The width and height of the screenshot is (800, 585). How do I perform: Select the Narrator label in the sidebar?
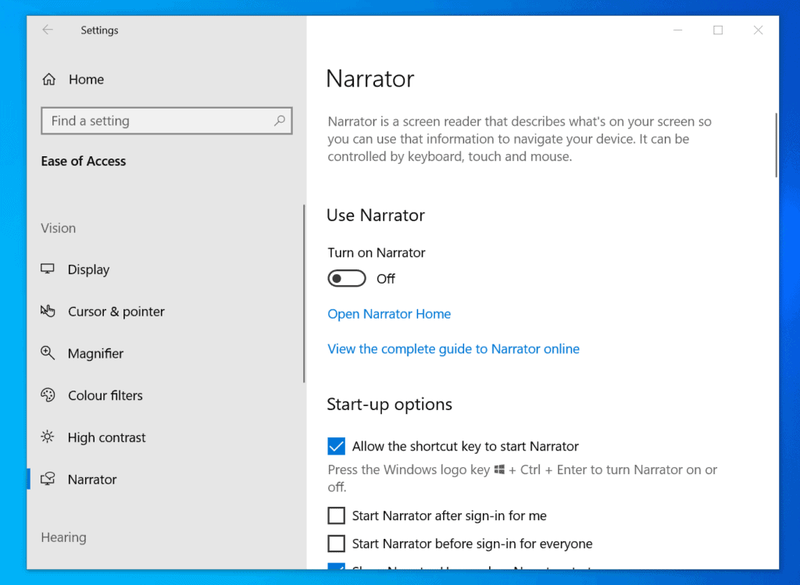coord(92,479)
